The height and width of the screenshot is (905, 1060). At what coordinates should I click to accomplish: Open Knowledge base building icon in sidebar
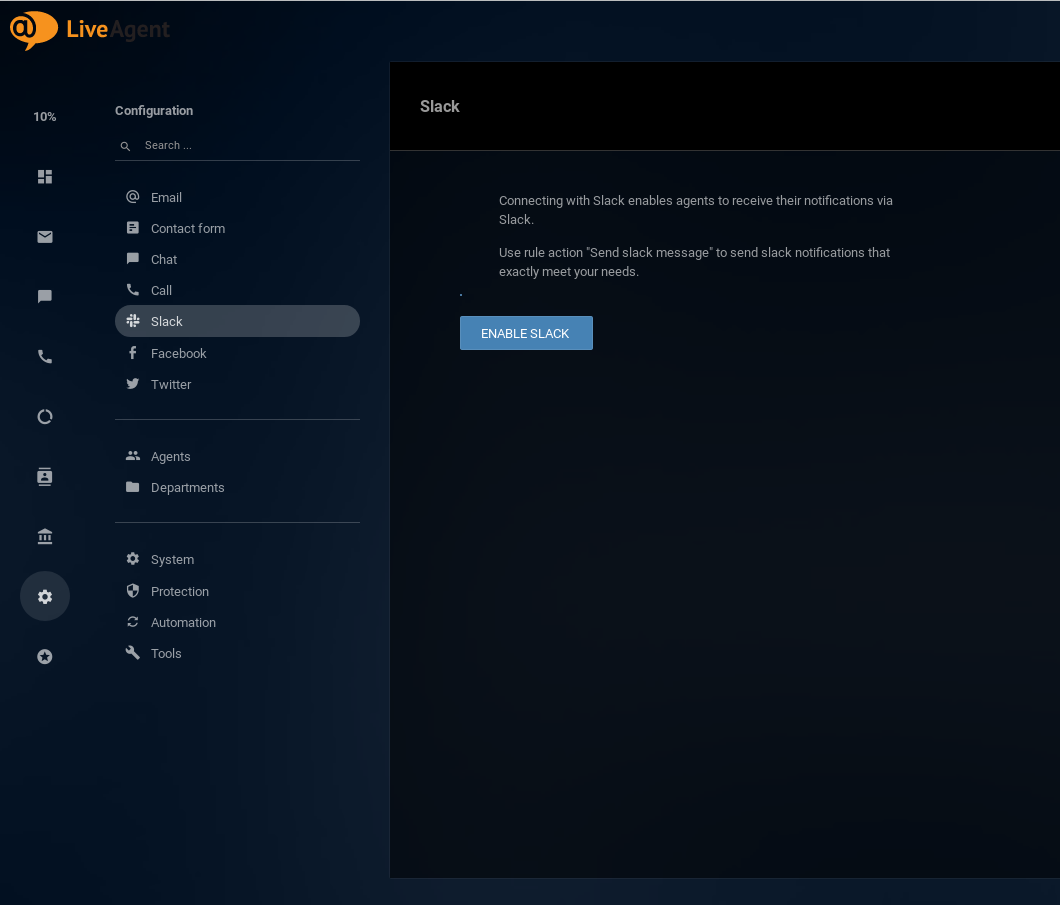[x=45, y=537]
